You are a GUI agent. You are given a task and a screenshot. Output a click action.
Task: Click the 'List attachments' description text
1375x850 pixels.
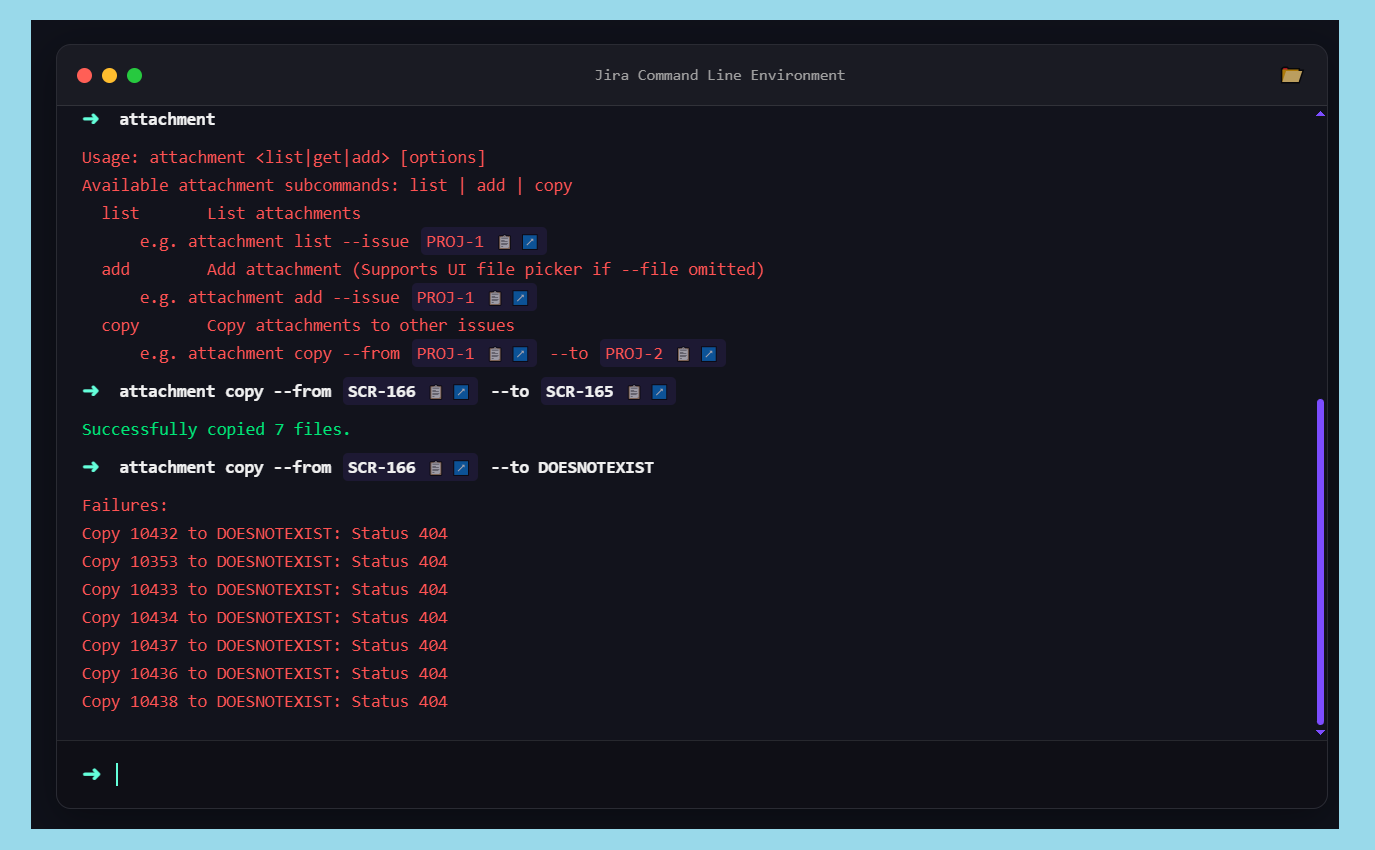pyautogui.click(x=284, y=214)
